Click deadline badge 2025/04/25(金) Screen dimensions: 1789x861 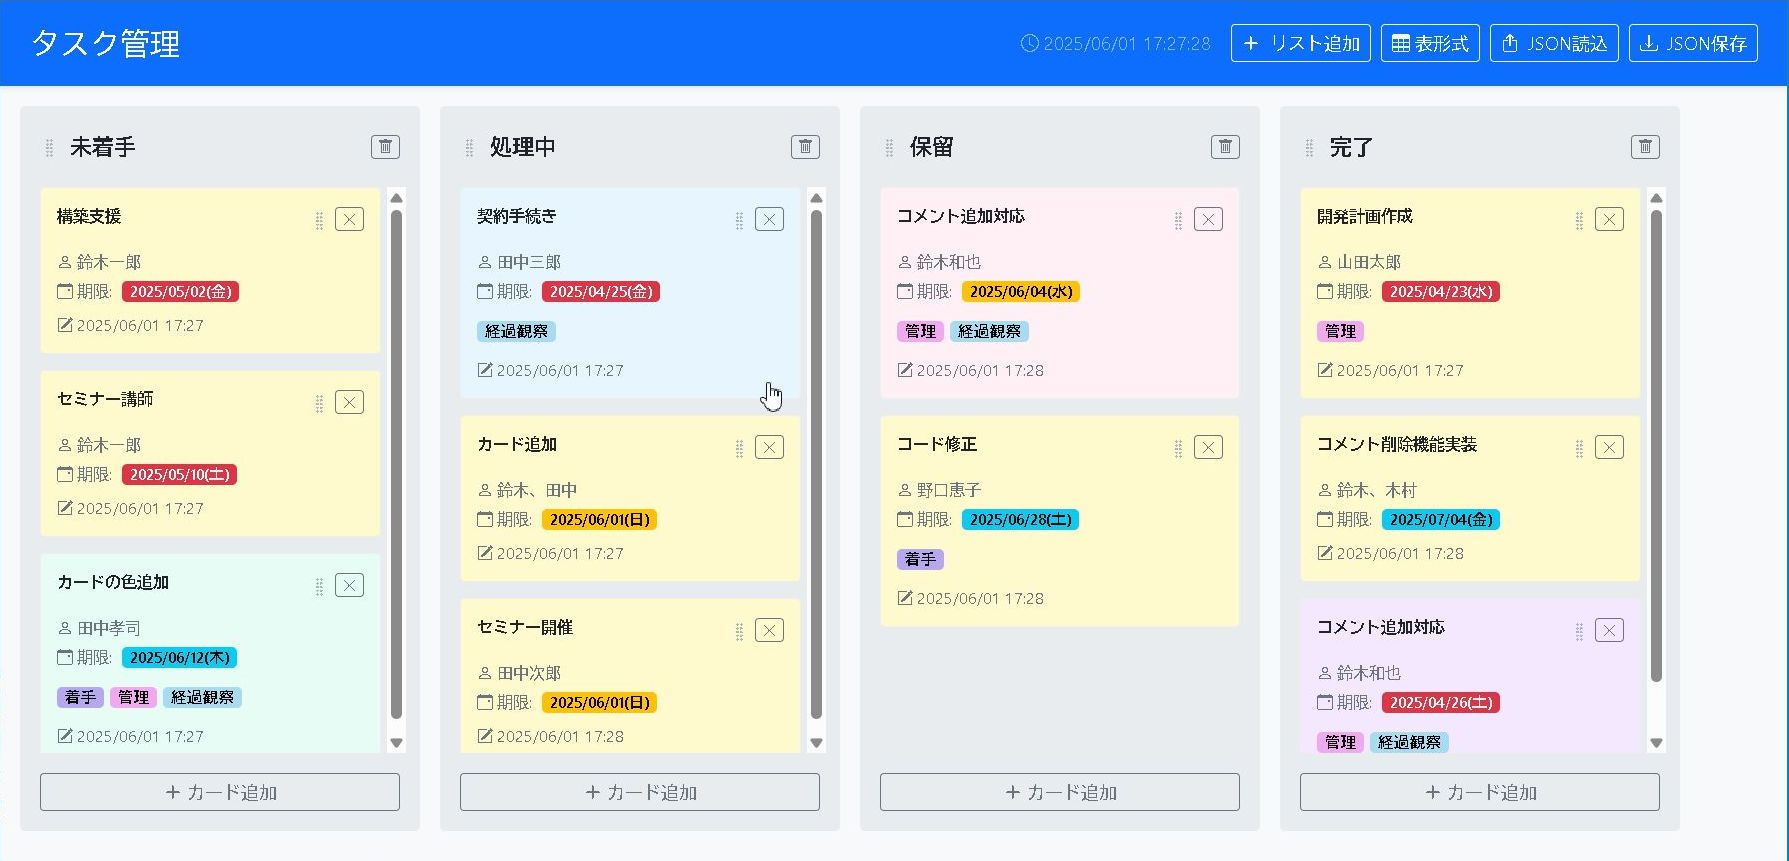click(x=600, y=292)
